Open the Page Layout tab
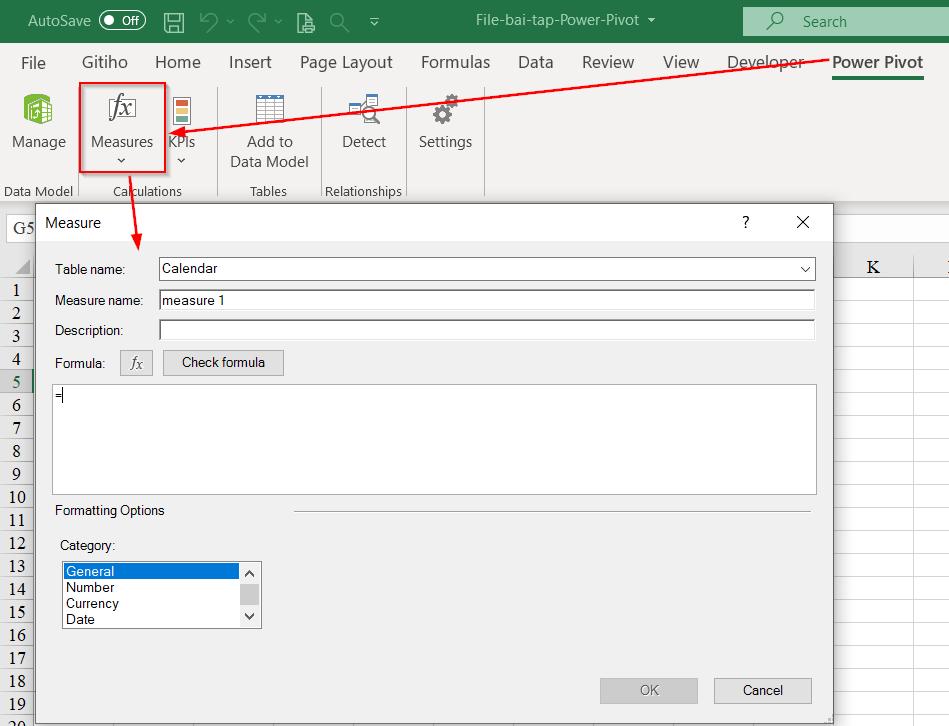 [x=346, y=62]
